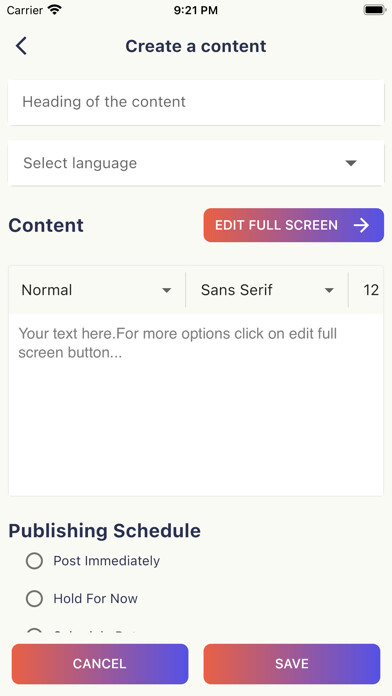Tap the Wi-Fi status icon
The image size is (392, 696).
pyautogui.click(x=55, y=10)
